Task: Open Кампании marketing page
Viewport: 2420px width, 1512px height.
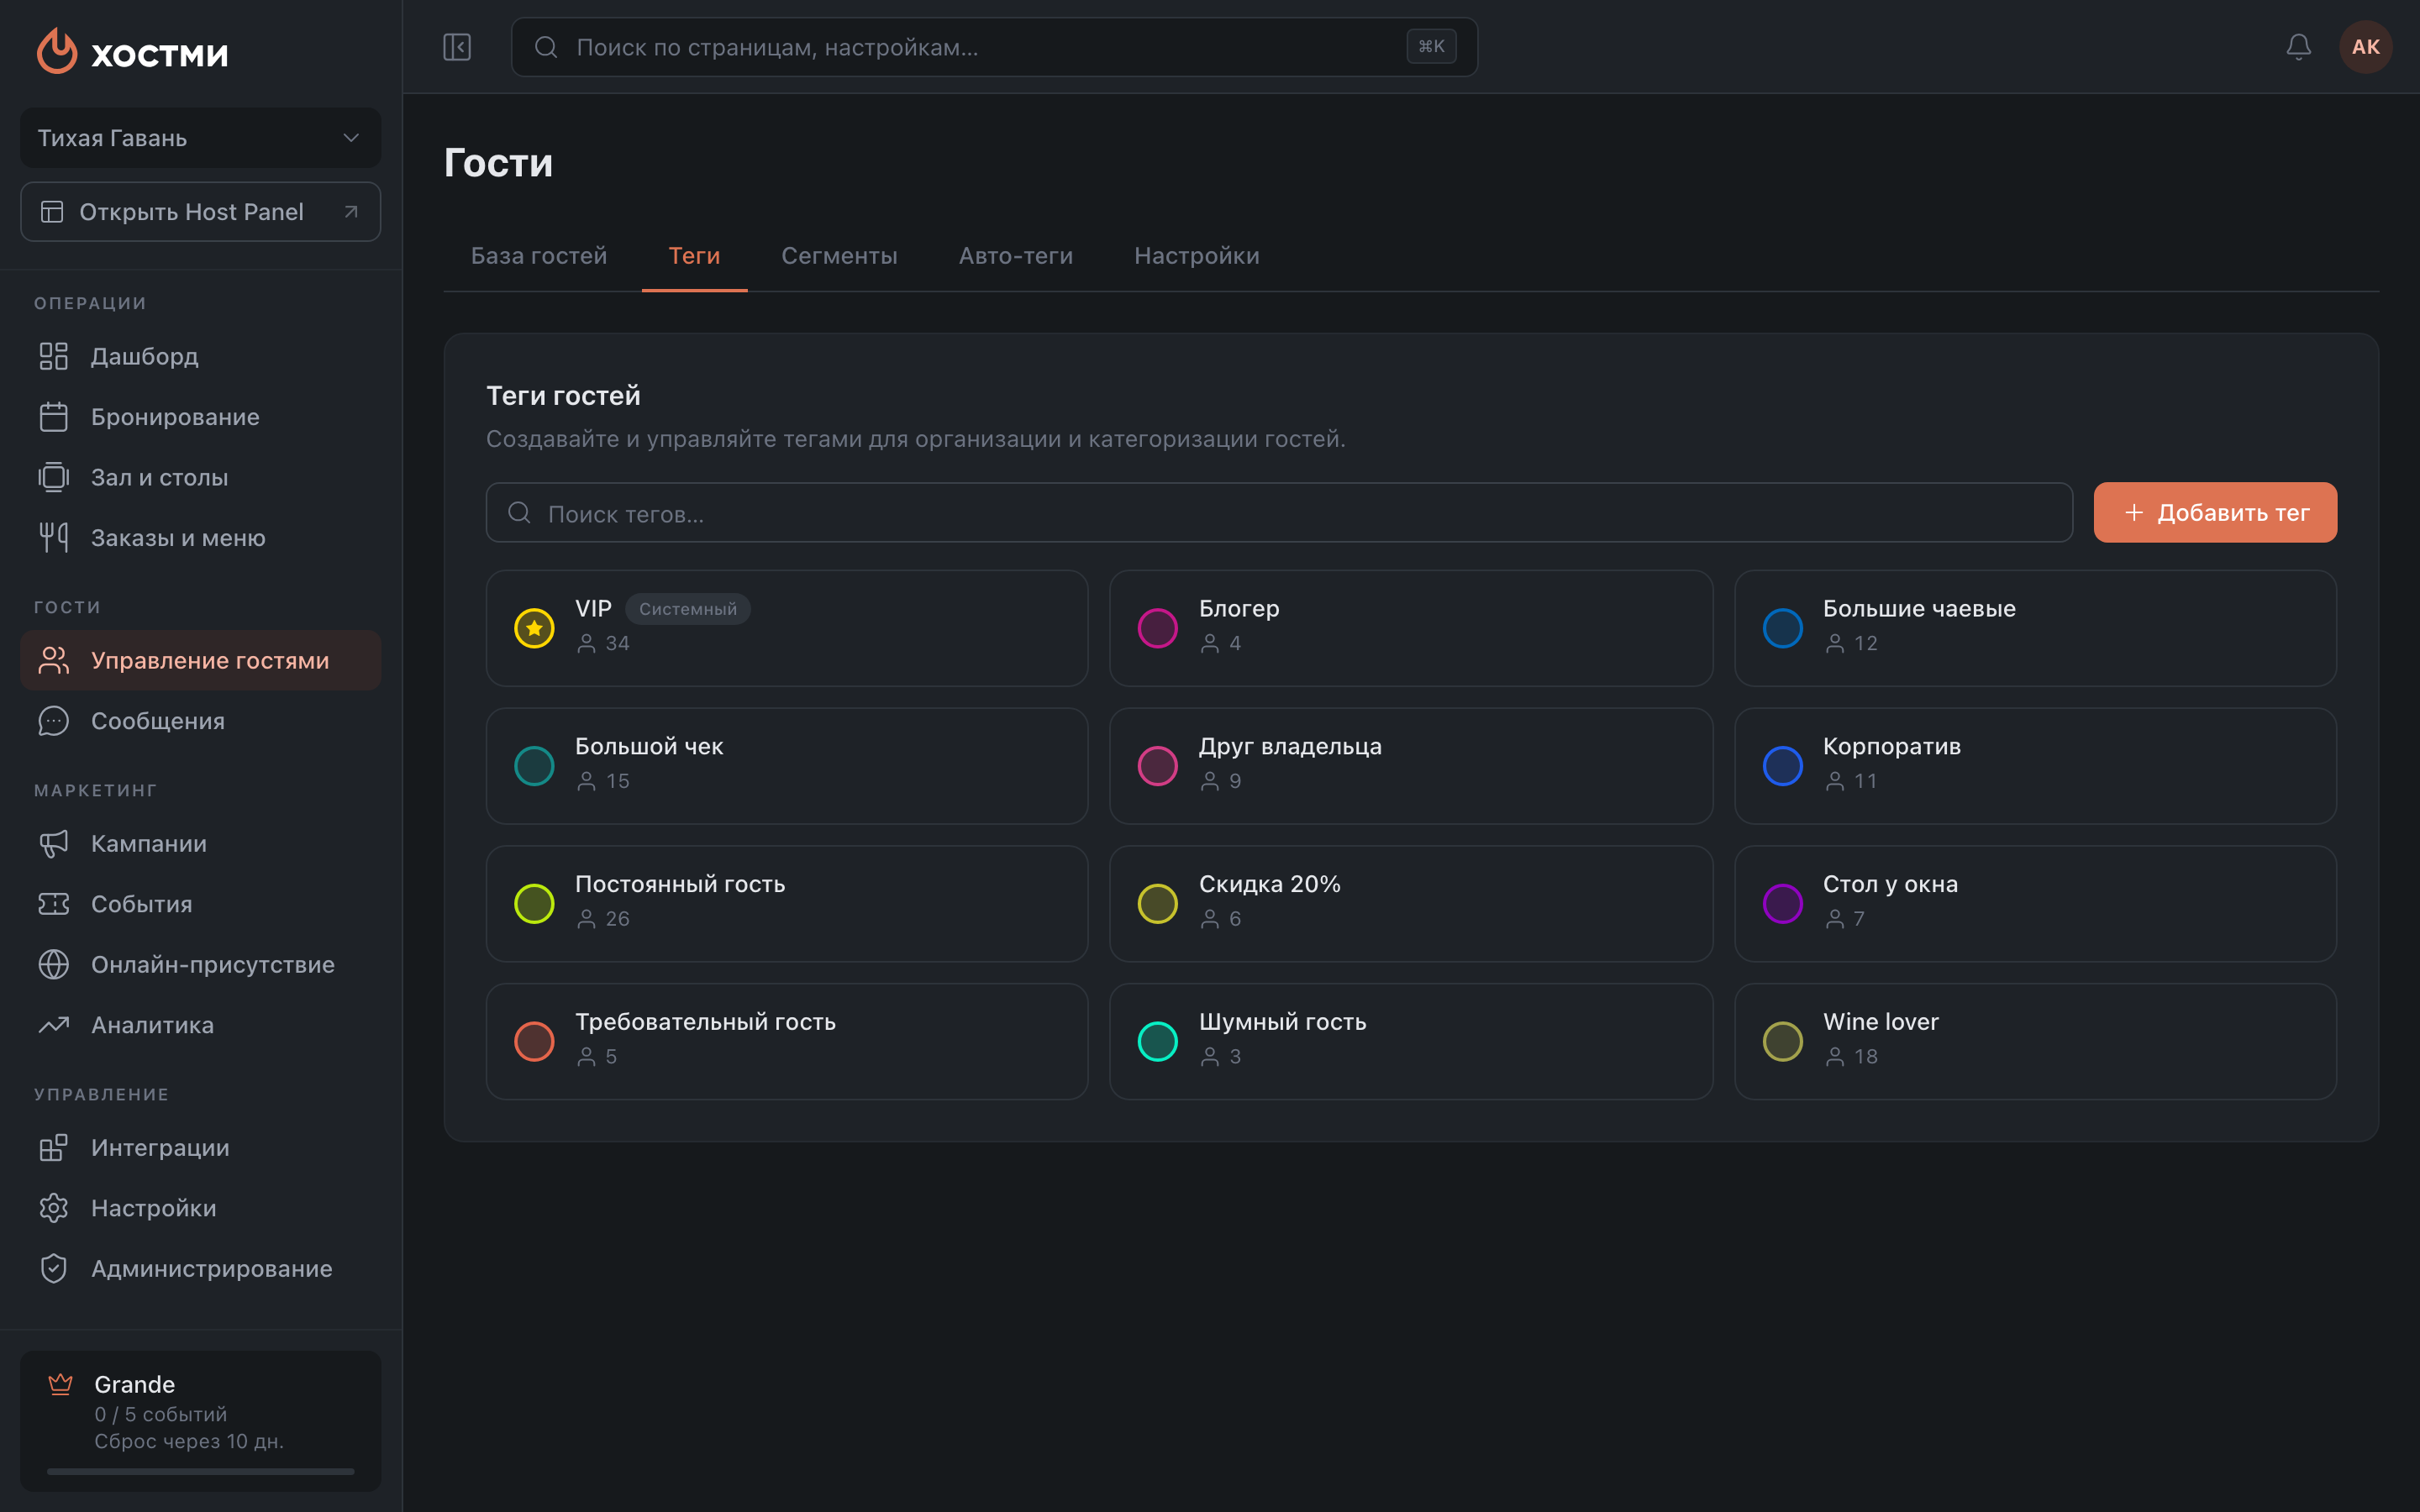Action: (200, 843)
